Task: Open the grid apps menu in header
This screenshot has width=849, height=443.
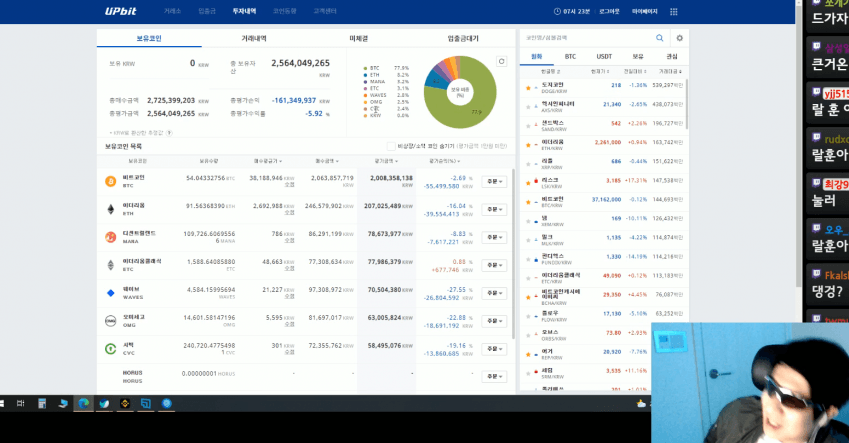Action: click(x=674, y=11)
